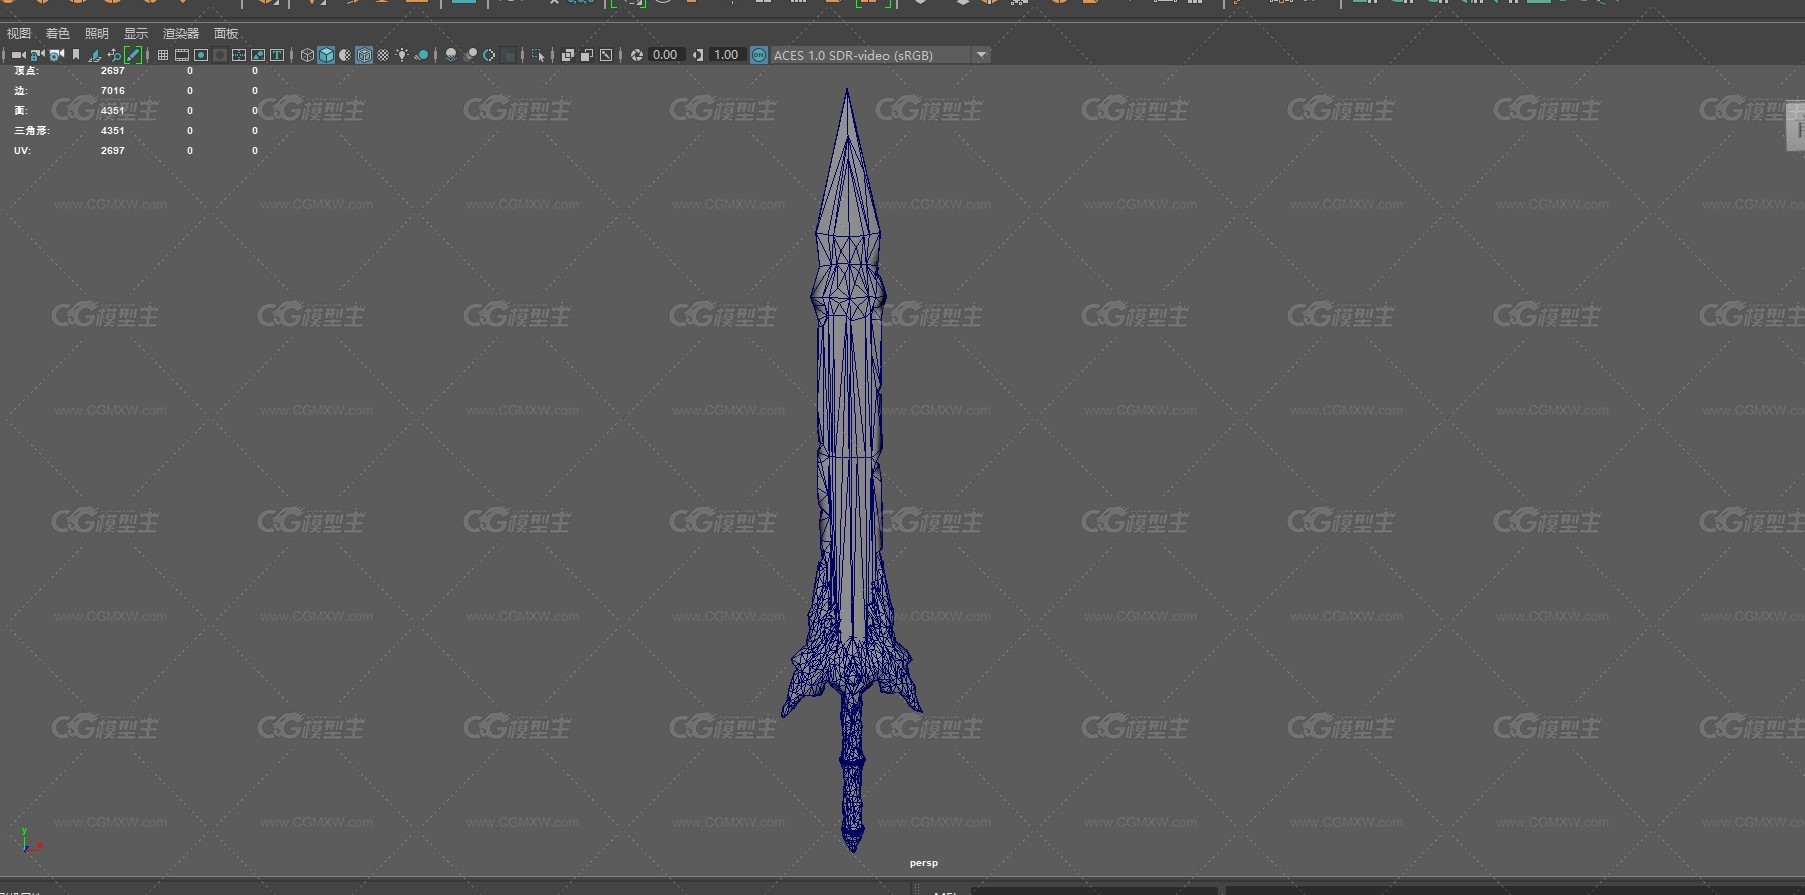This screenshot has width=1805, height=895.
Task: Click the 边 count value 7016
Action: [x=113, y=91]
